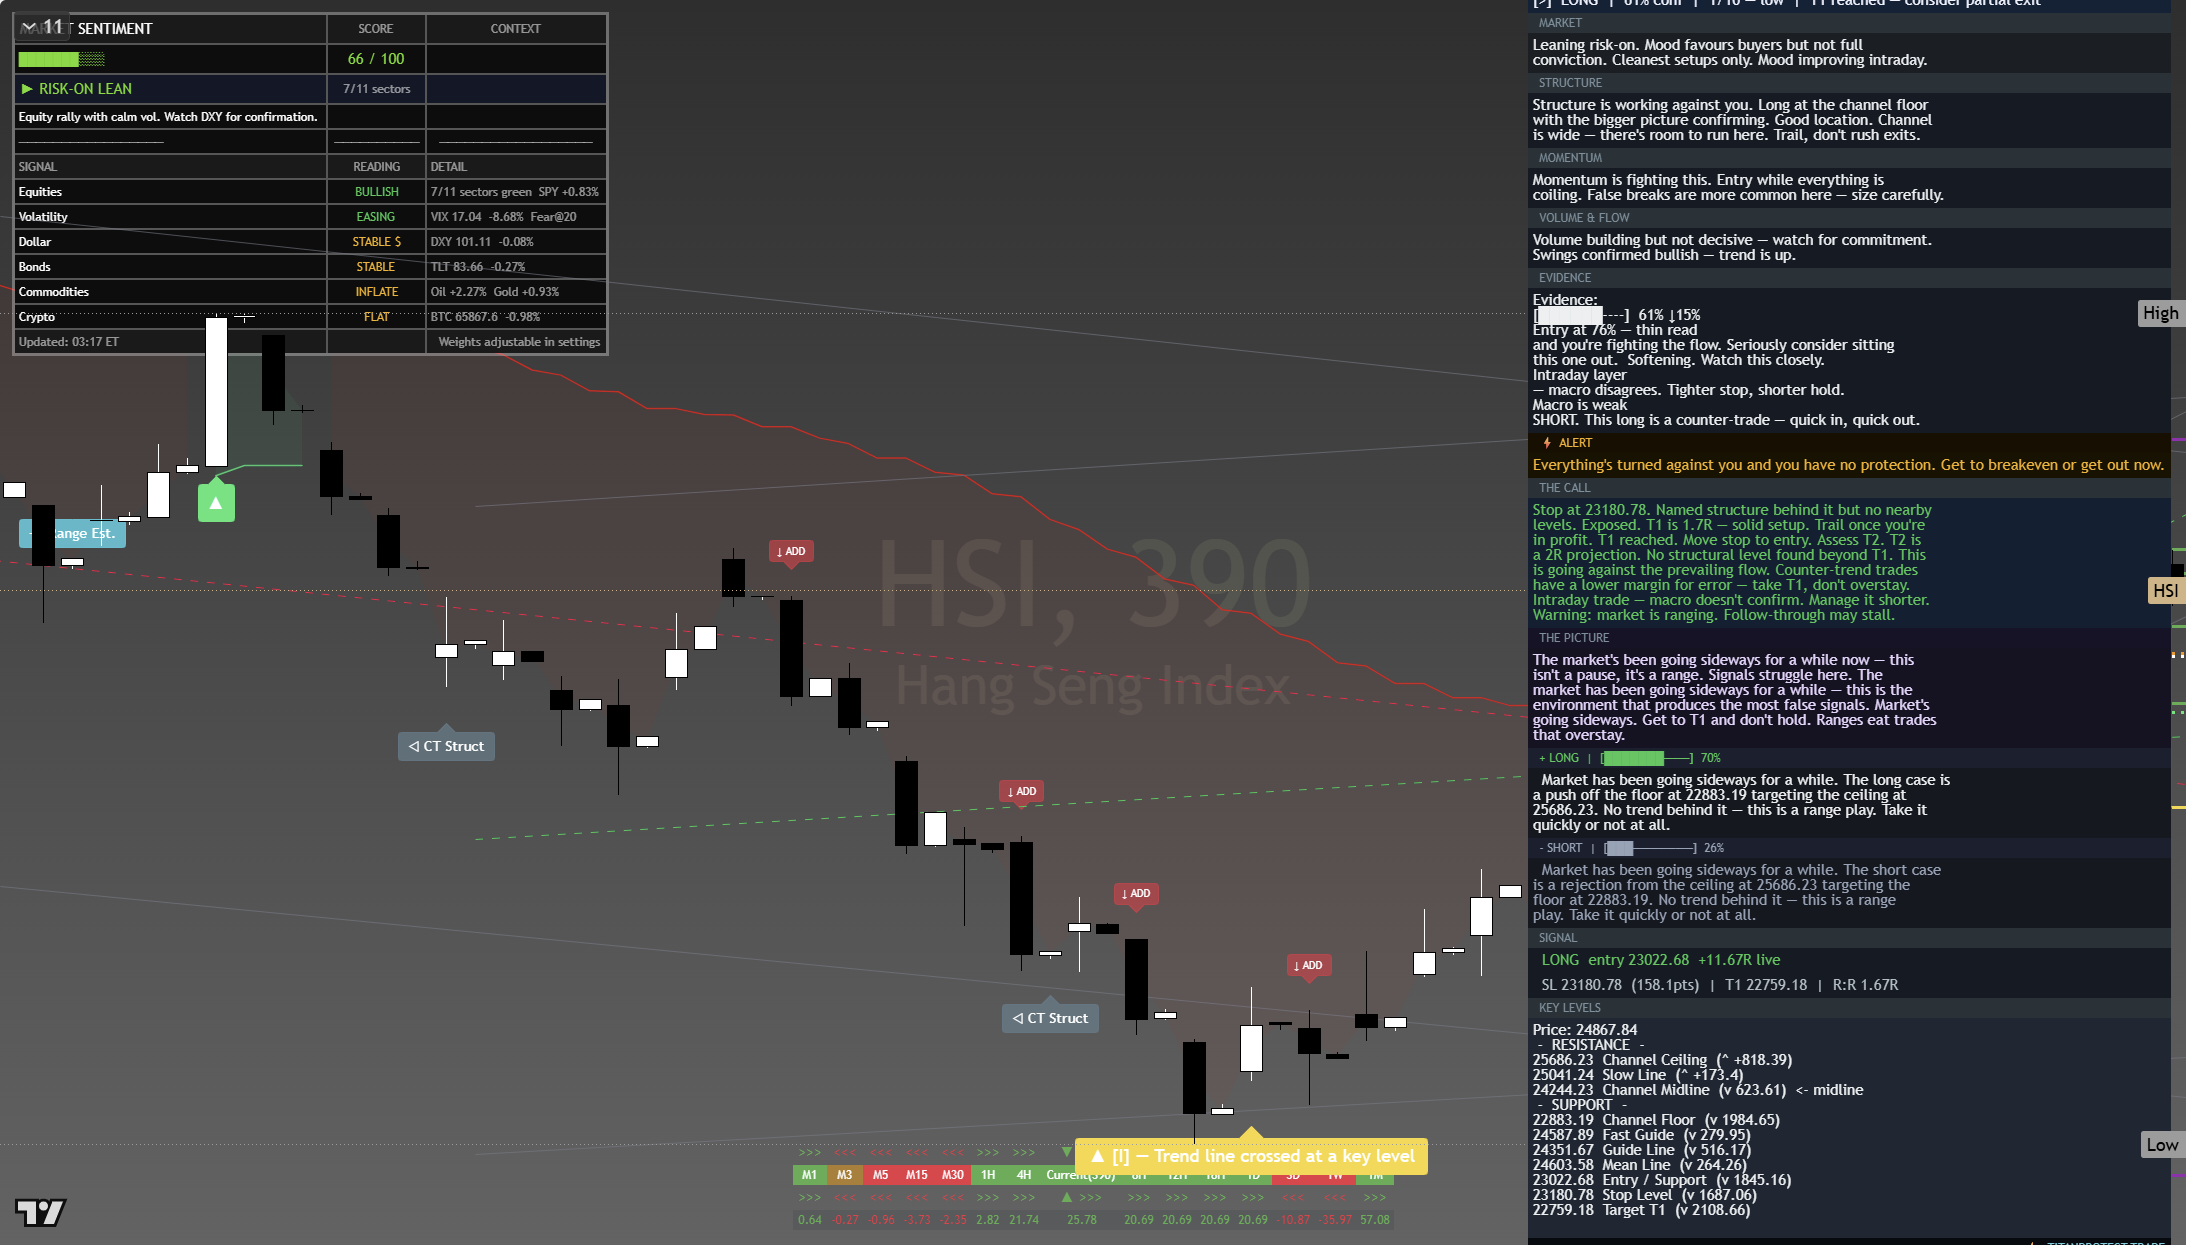Click the 'Volatility' signal row
This screenshot has width=2186, height=1245.
(x=310, y=217)
